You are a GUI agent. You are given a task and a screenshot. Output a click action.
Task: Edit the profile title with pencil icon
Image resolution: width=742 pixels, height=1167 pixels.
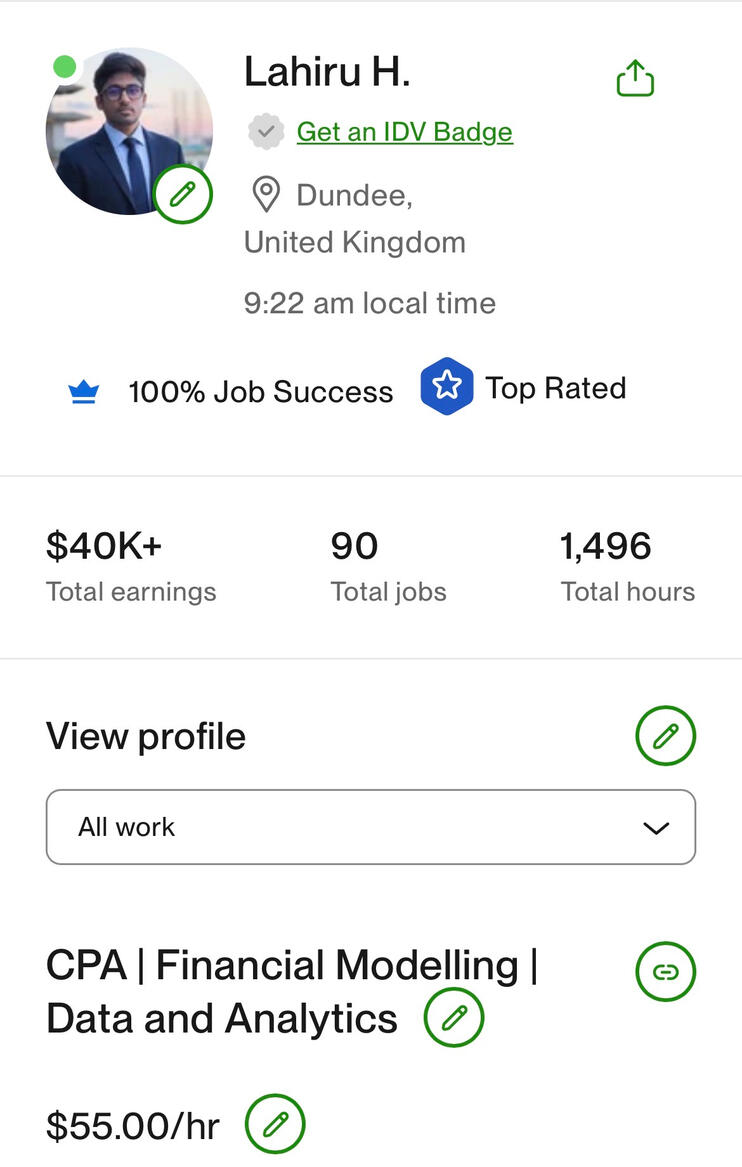point(454,1018)
